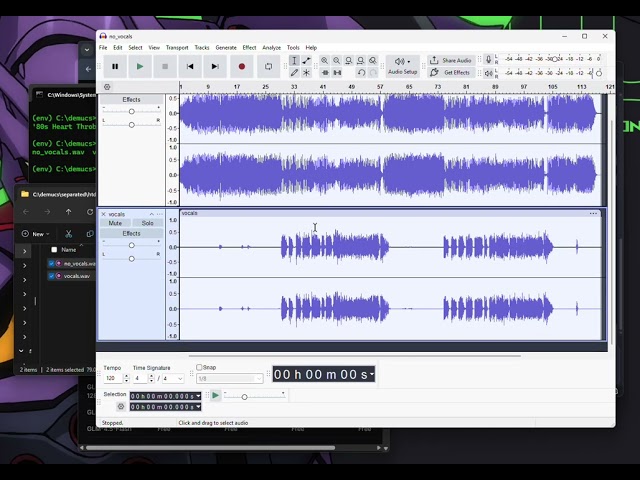Viewport: 640px width, 480px height.
Task: Solo the vocals track
Action: coord(147,223)
